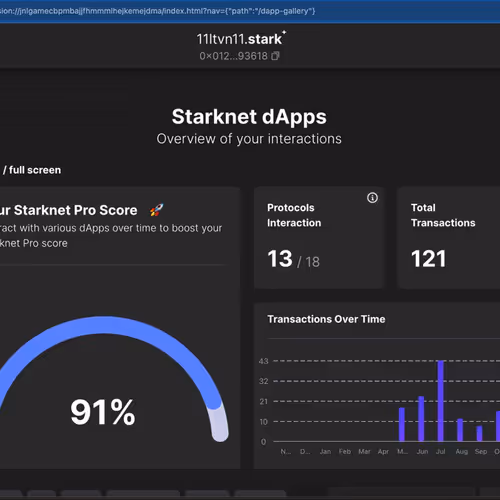Image resolution: width=500 pixels, height=500 pixels.
Task: Click the tallest Jul bar in chart
Action: pos(441,401)
